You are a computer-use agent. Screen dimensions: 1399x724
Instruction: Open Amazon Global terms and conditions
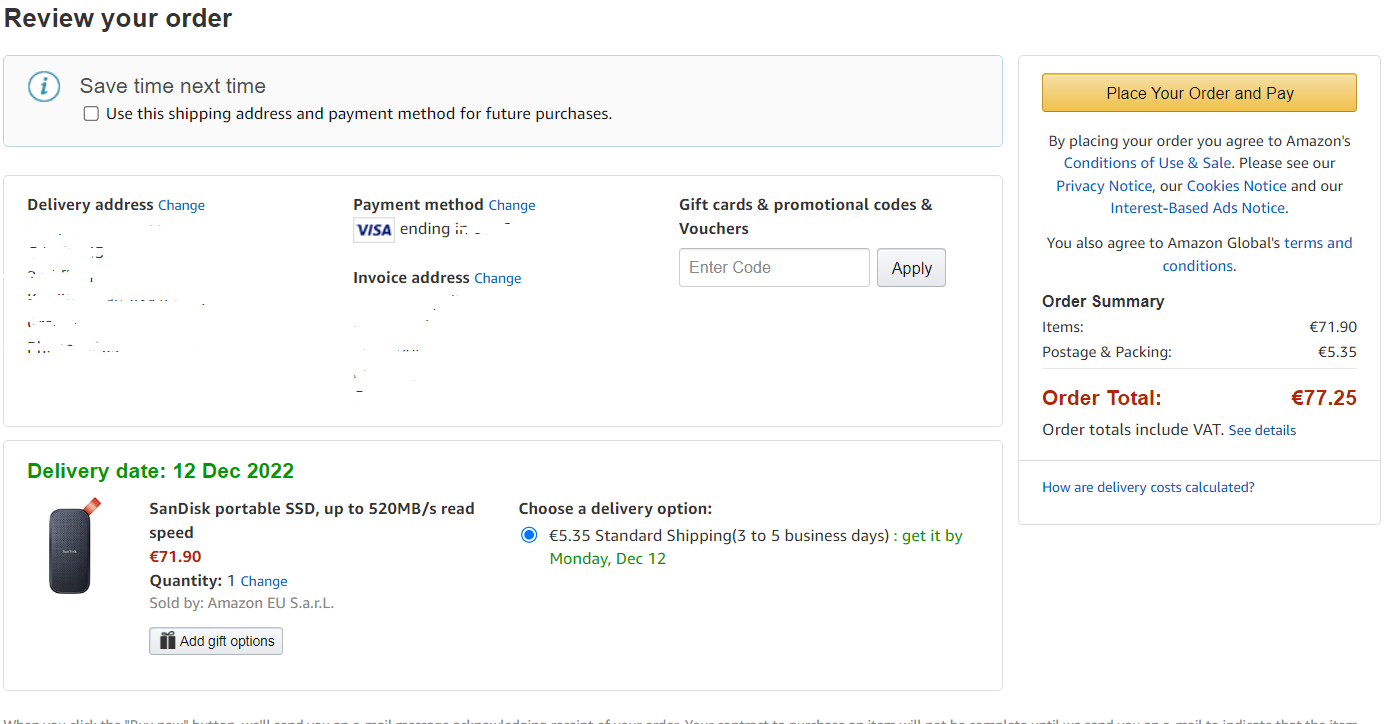[1257, 254]
